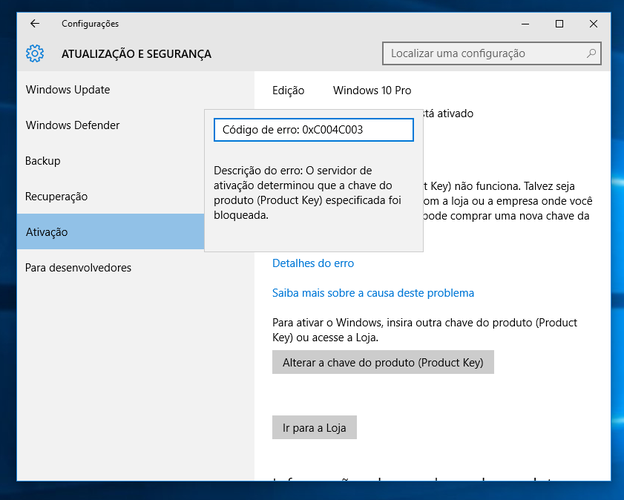Click Alterar a chave do produto button

click(x=383, y=362)
